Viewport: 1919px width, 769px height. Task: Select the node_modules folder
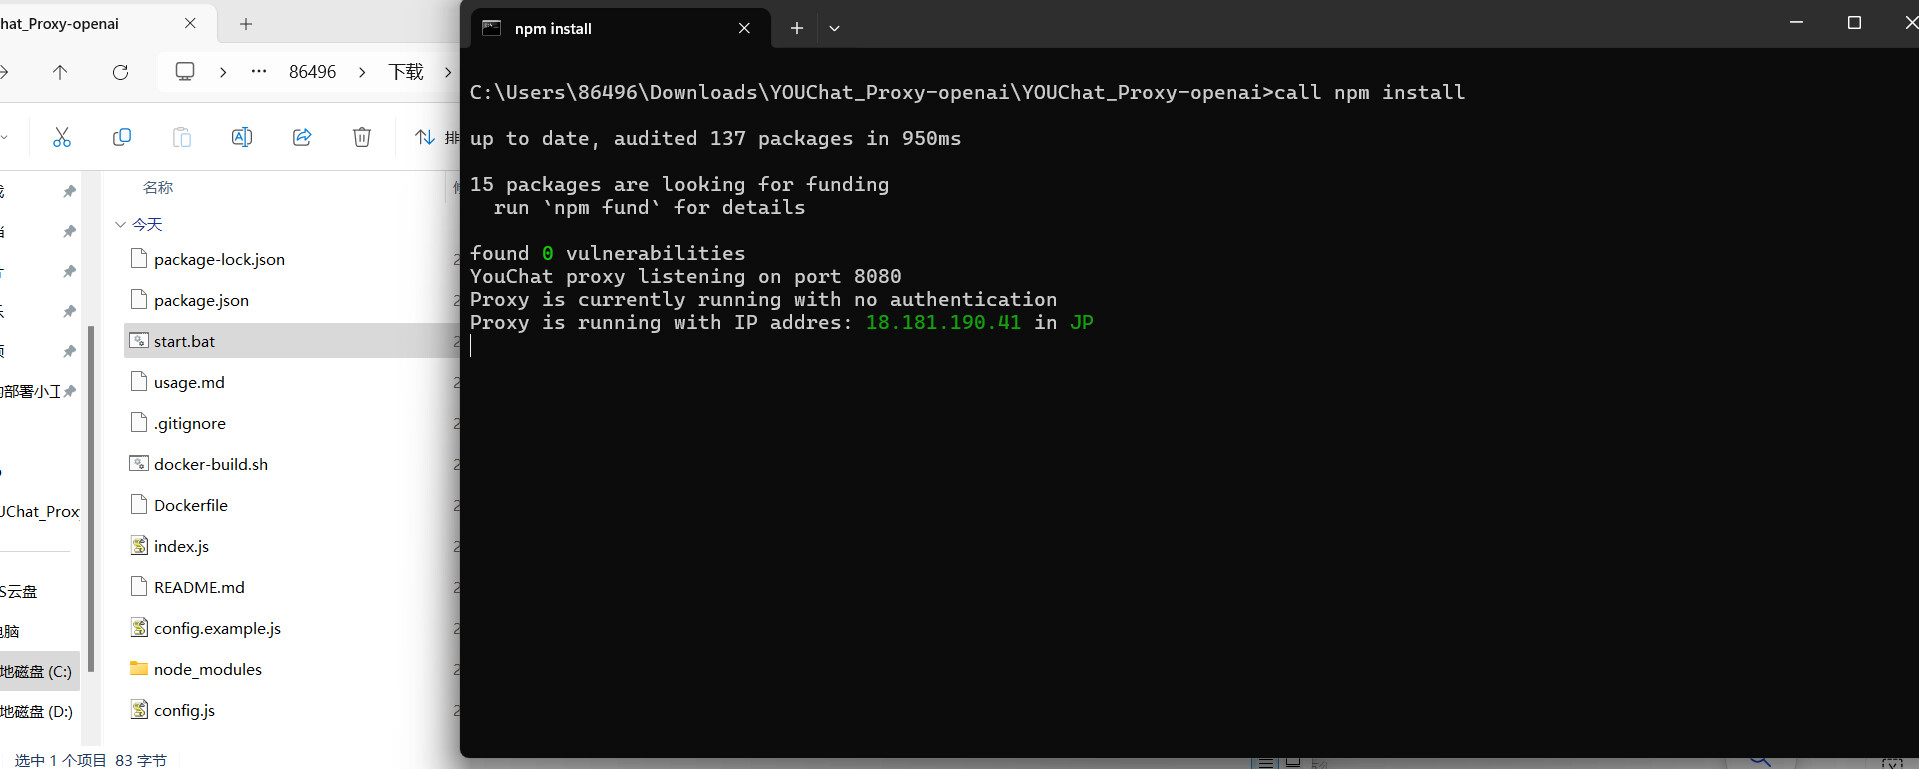click(x=207, y=669)
